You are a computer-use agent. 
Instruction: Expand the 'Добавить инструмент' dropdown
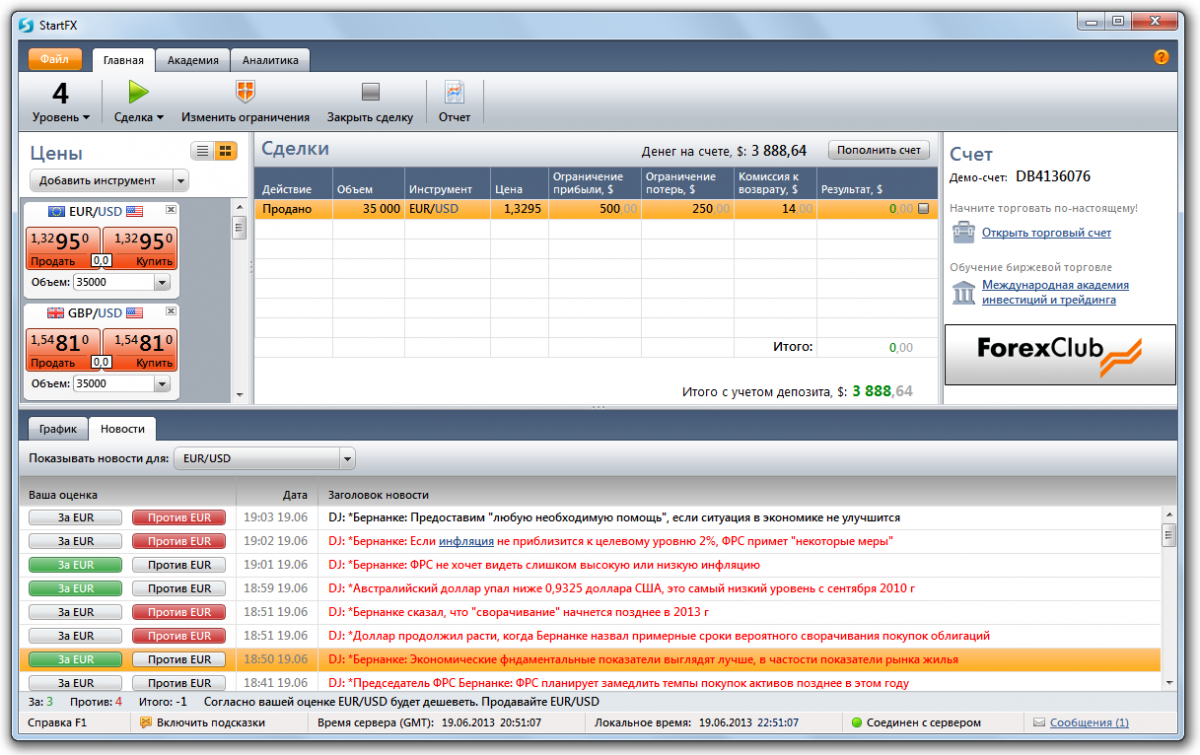tap(180, 181)
